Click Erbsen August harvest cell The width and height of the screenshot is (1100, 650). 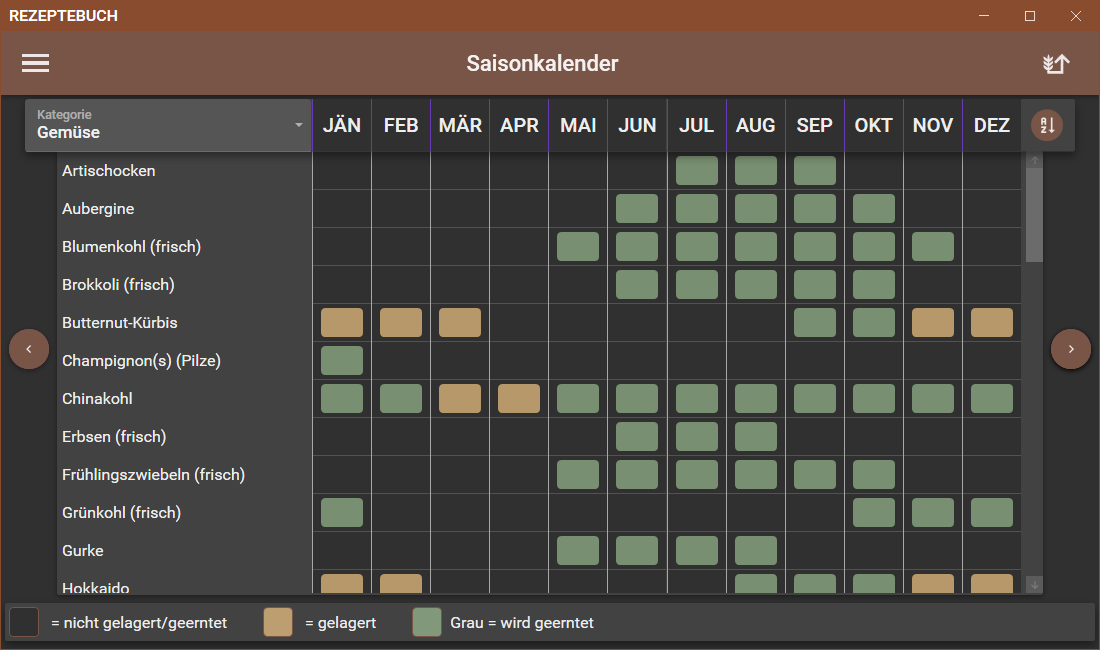756,437
